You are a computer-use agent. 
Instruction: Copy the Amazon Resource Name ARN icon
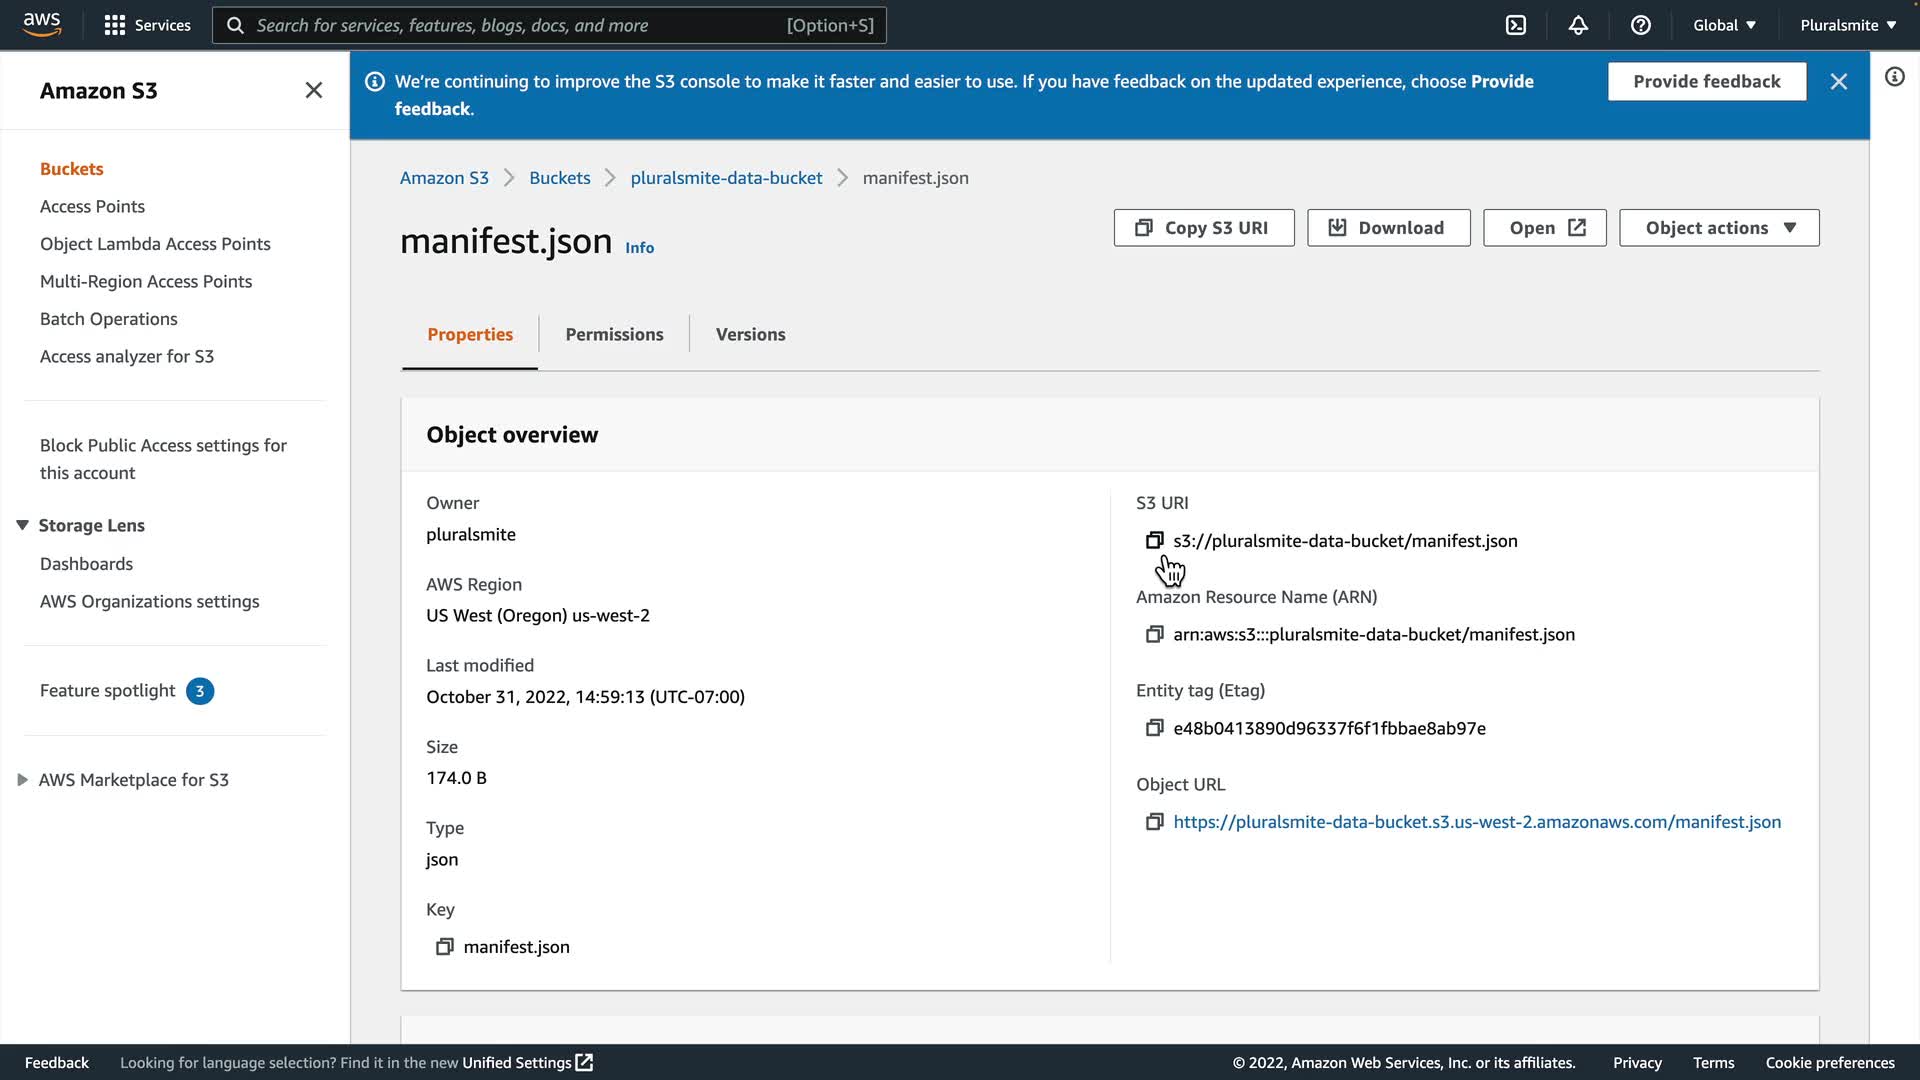point(1154,634)
